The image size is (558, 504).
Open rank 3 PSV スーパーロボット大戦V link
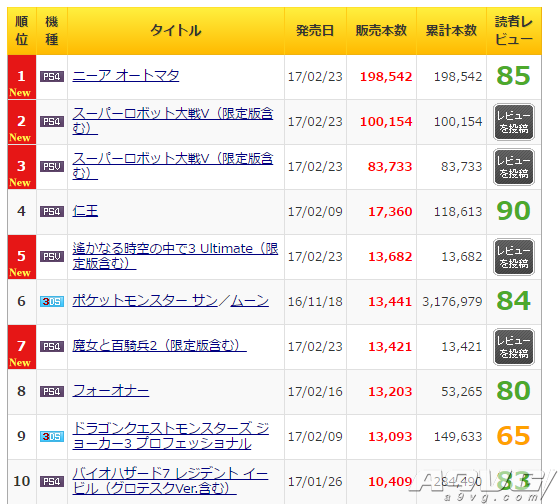[173, 166]
